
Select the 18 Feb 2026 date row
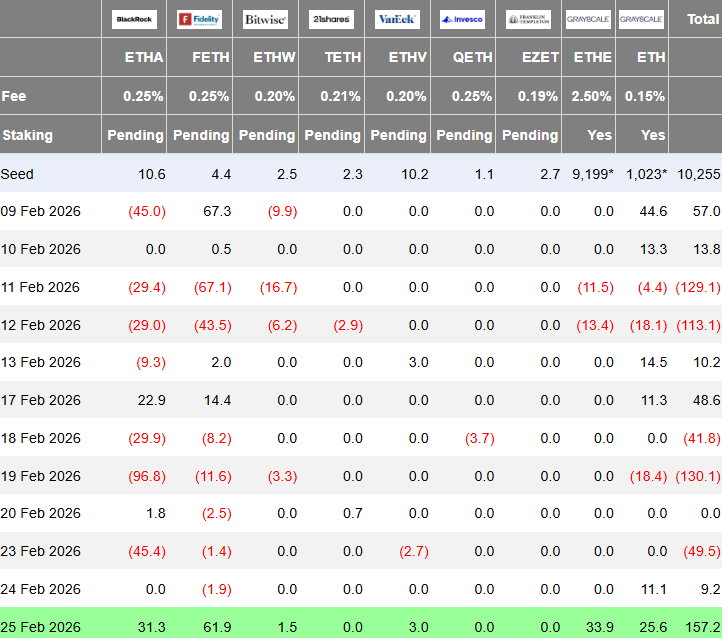pos(361,438)
